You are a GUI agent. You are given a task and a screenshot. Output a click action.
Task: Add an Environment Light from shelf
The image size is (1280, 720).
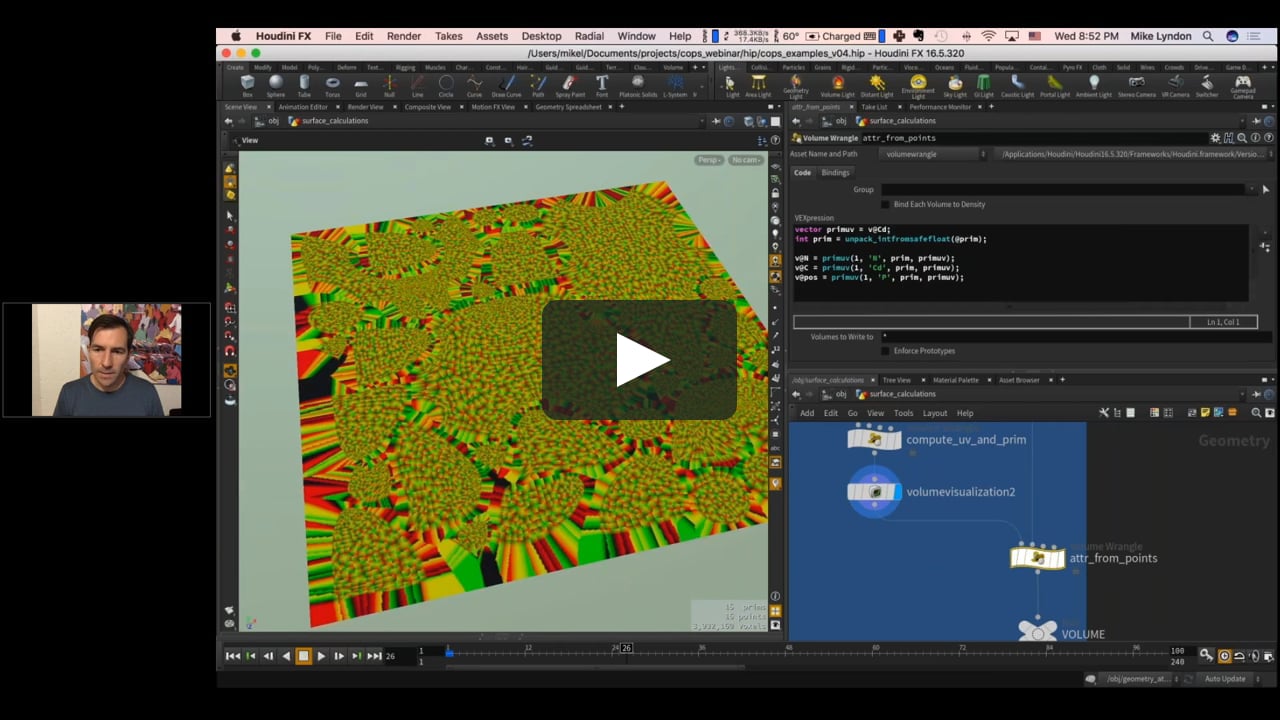(x=918, y=86)
